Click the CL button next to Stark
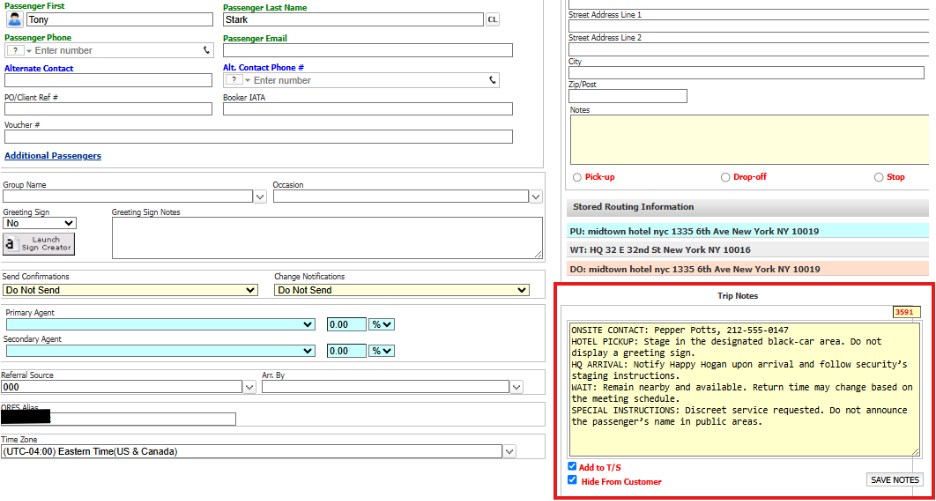 492,20
